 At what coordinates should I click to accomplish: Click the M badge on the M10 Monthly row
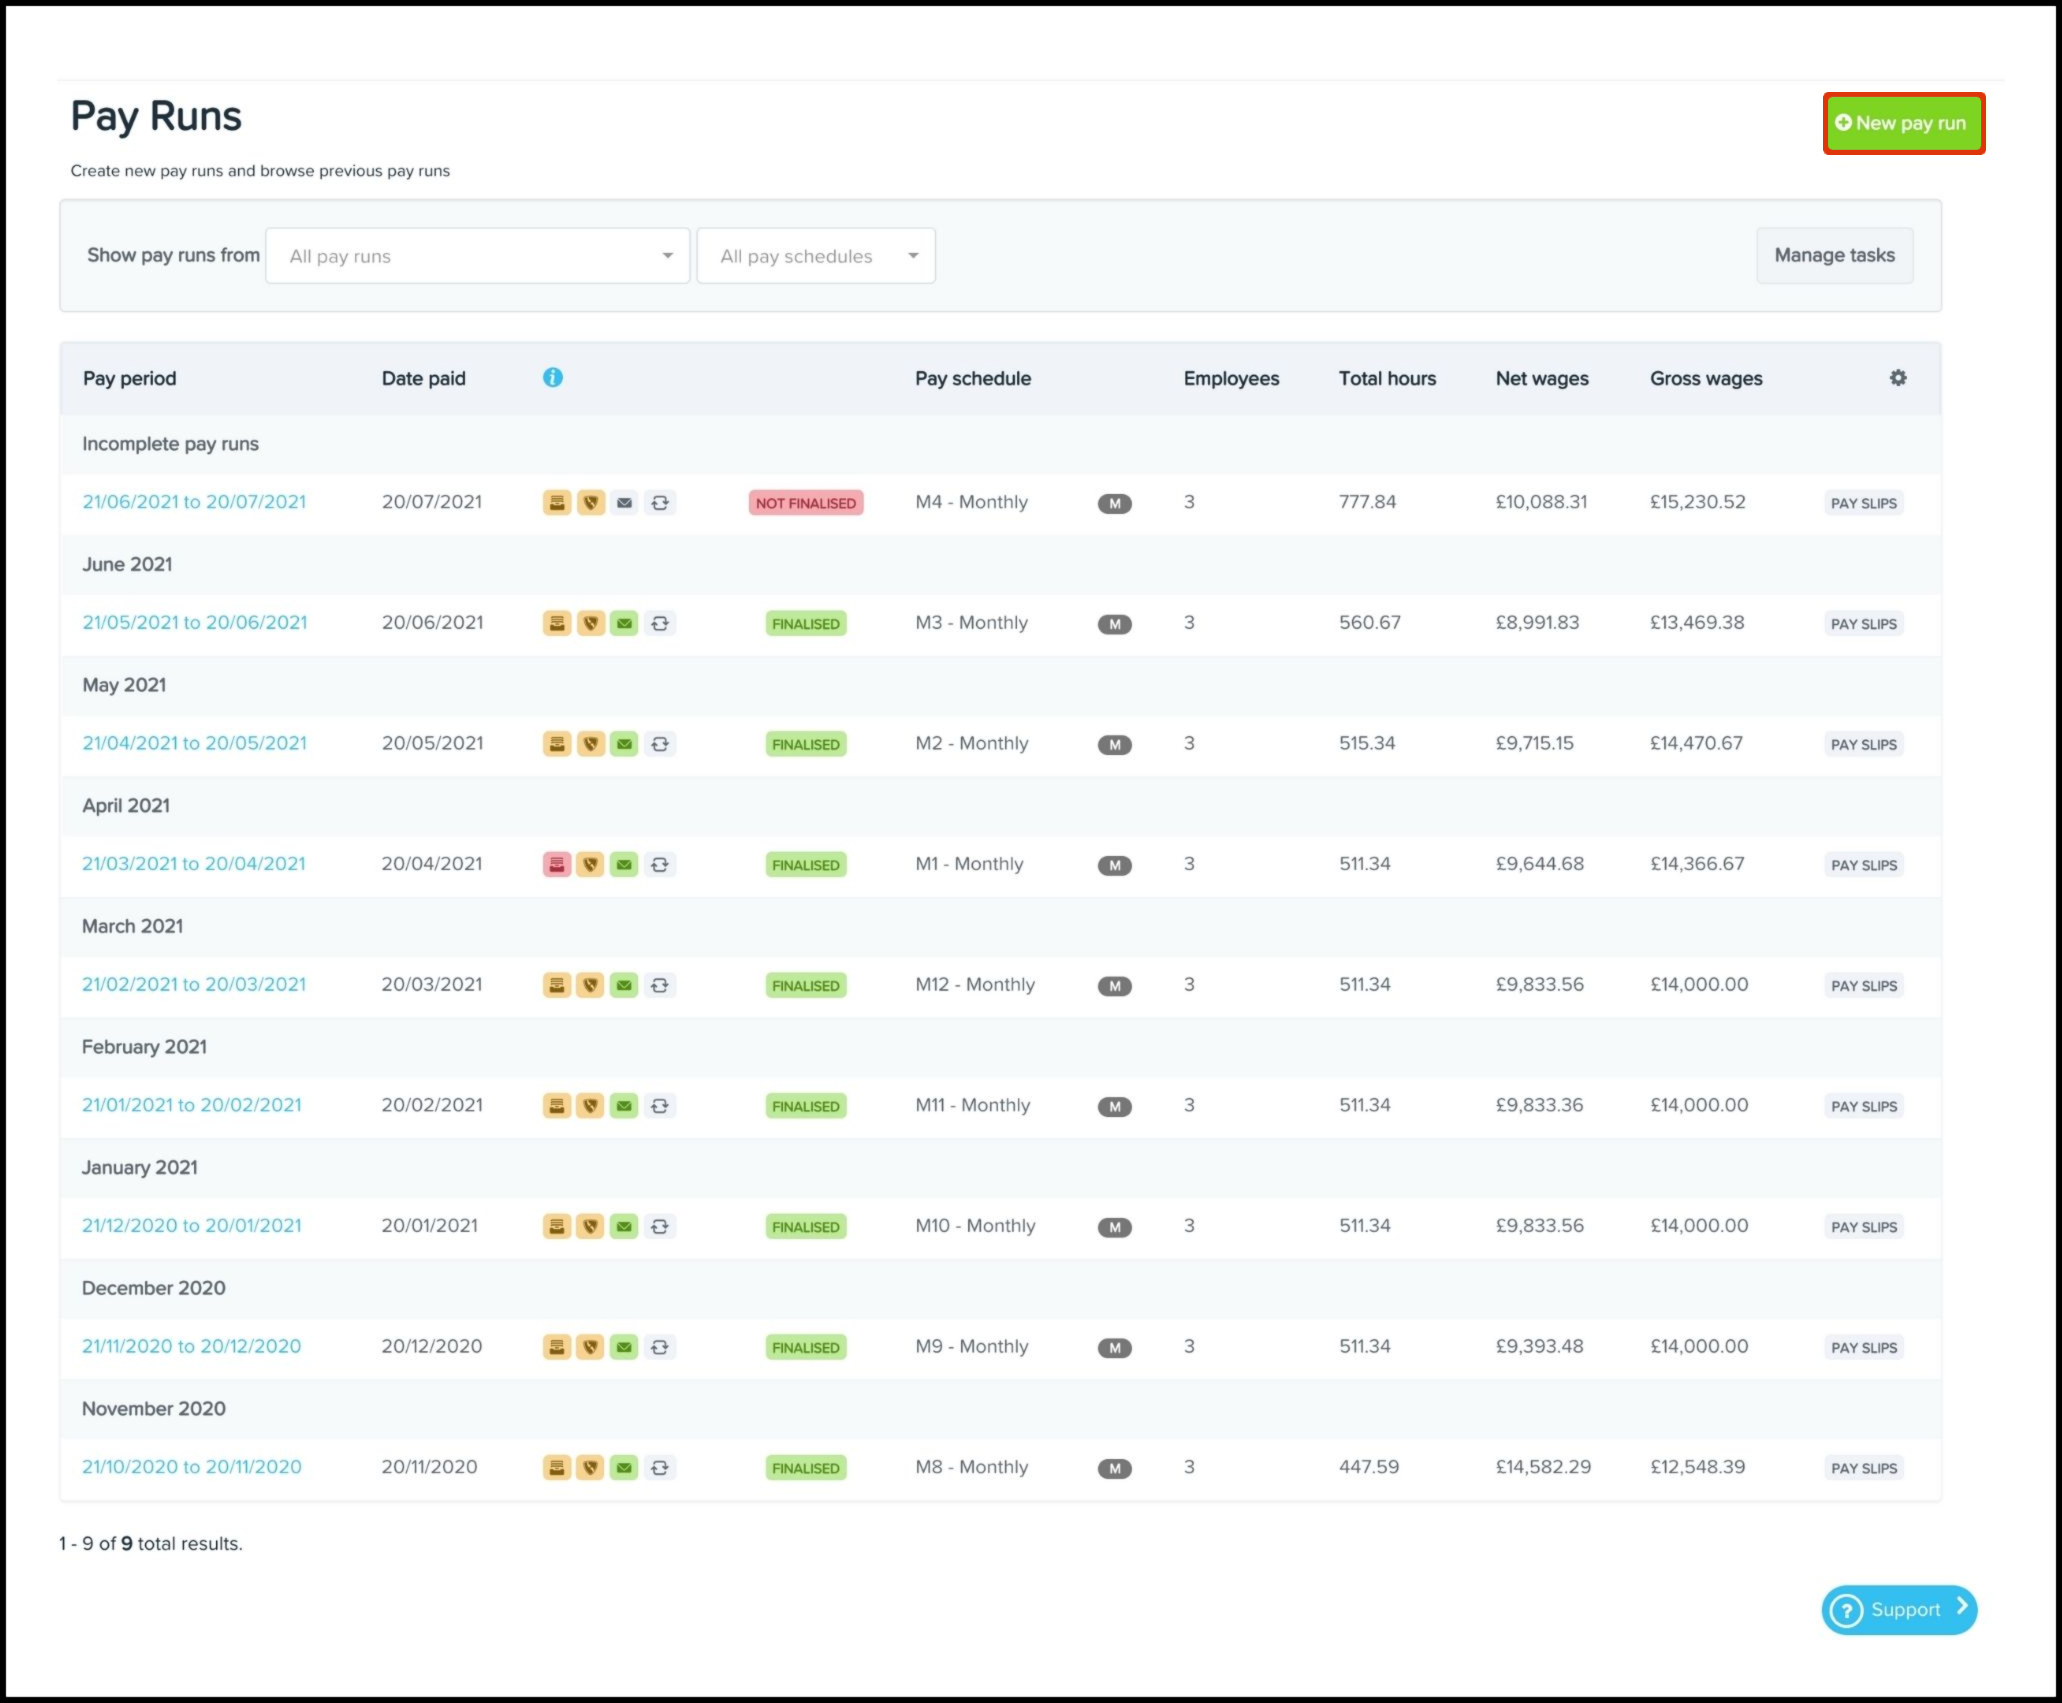pyautogui.click(x=1114, y=1227)
